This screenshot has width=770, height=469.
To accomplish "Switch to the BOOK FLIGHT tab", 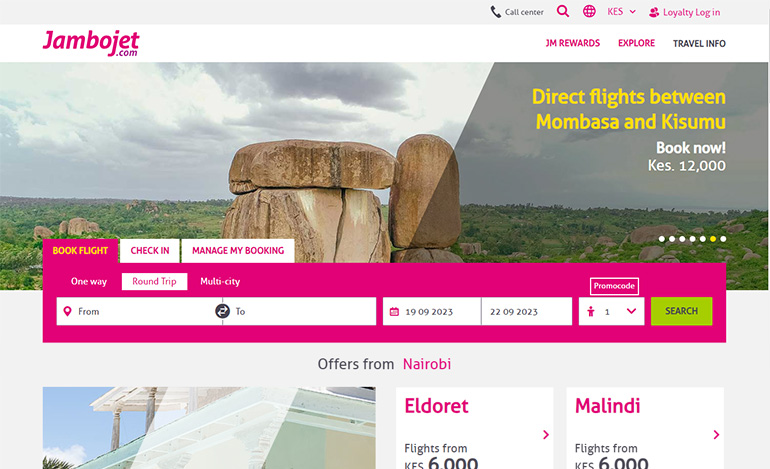I will coord(80,250).
